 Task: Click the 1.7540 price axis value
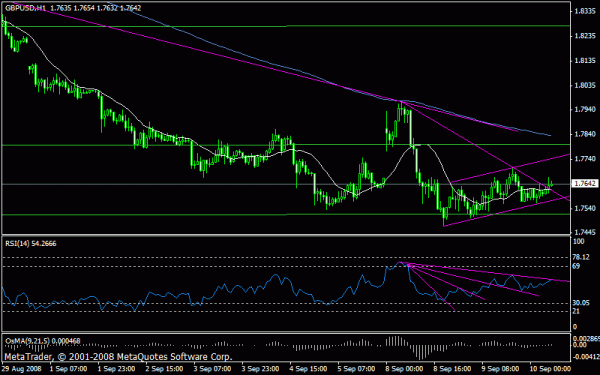coord(584,209)
